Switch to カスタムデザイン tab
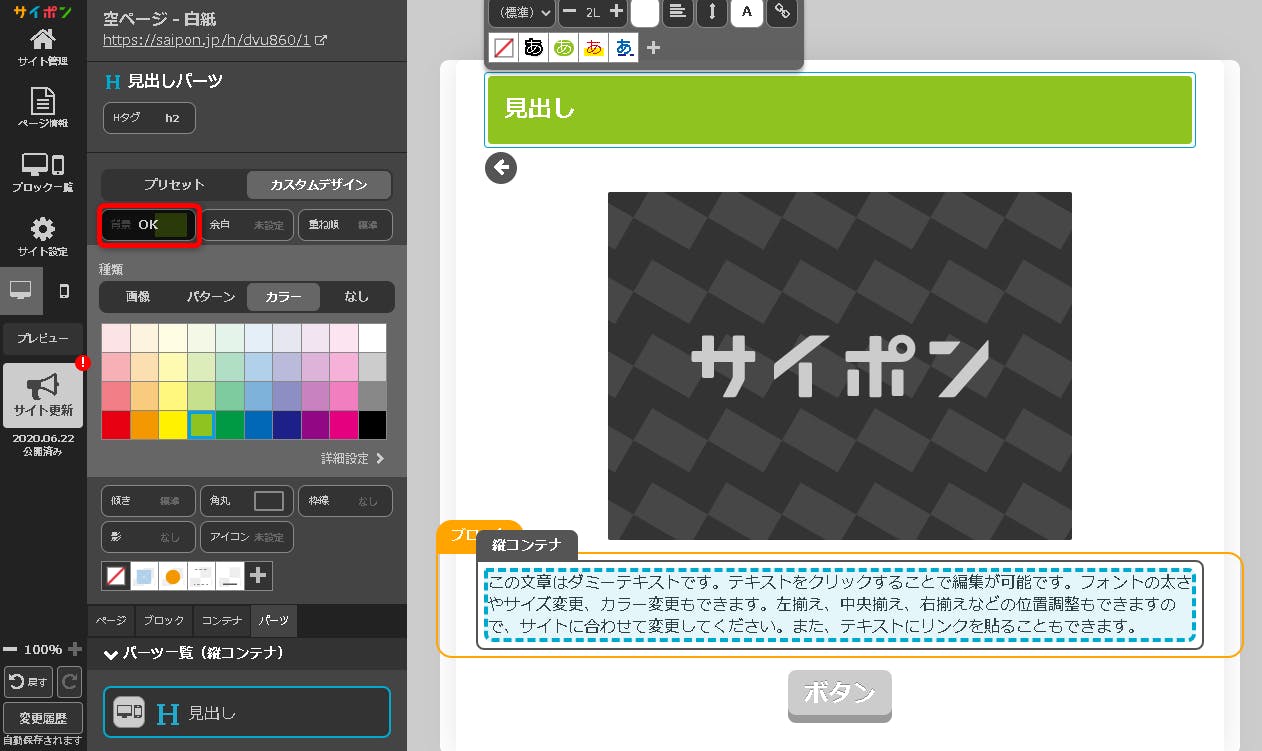 pos(319,185)
